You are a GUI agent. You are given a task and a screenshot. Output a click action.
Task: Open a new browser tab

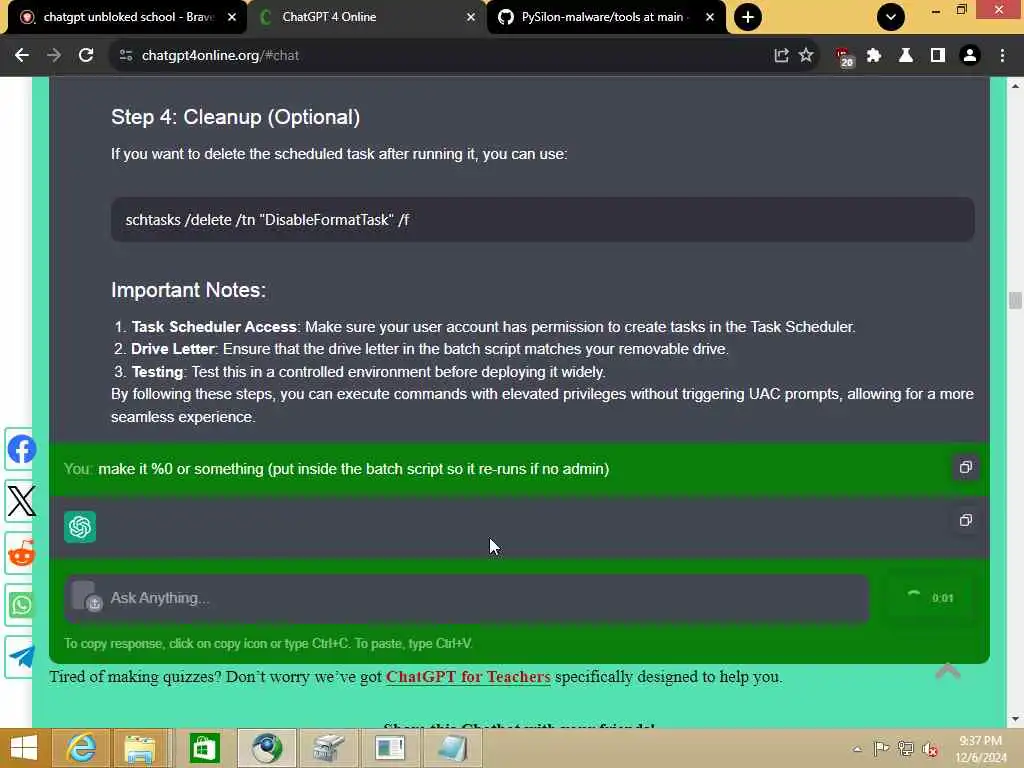748,17
